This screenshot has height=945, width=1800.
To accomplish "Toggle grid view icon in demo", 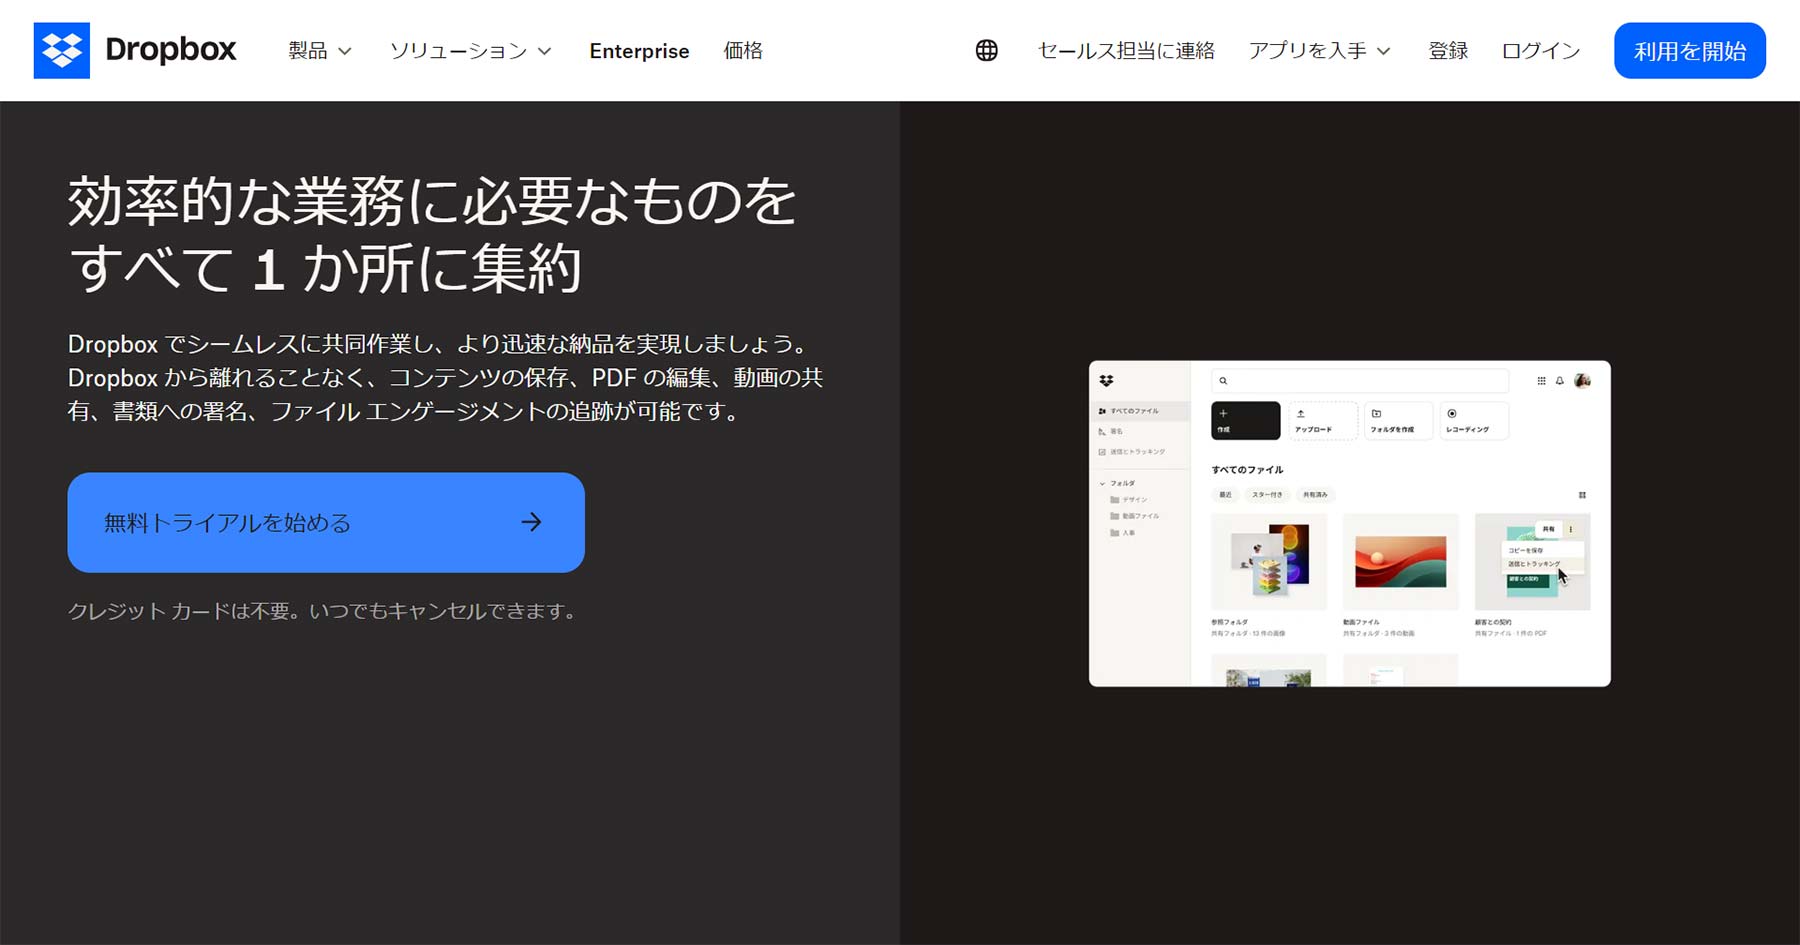I will point(1582,495).
